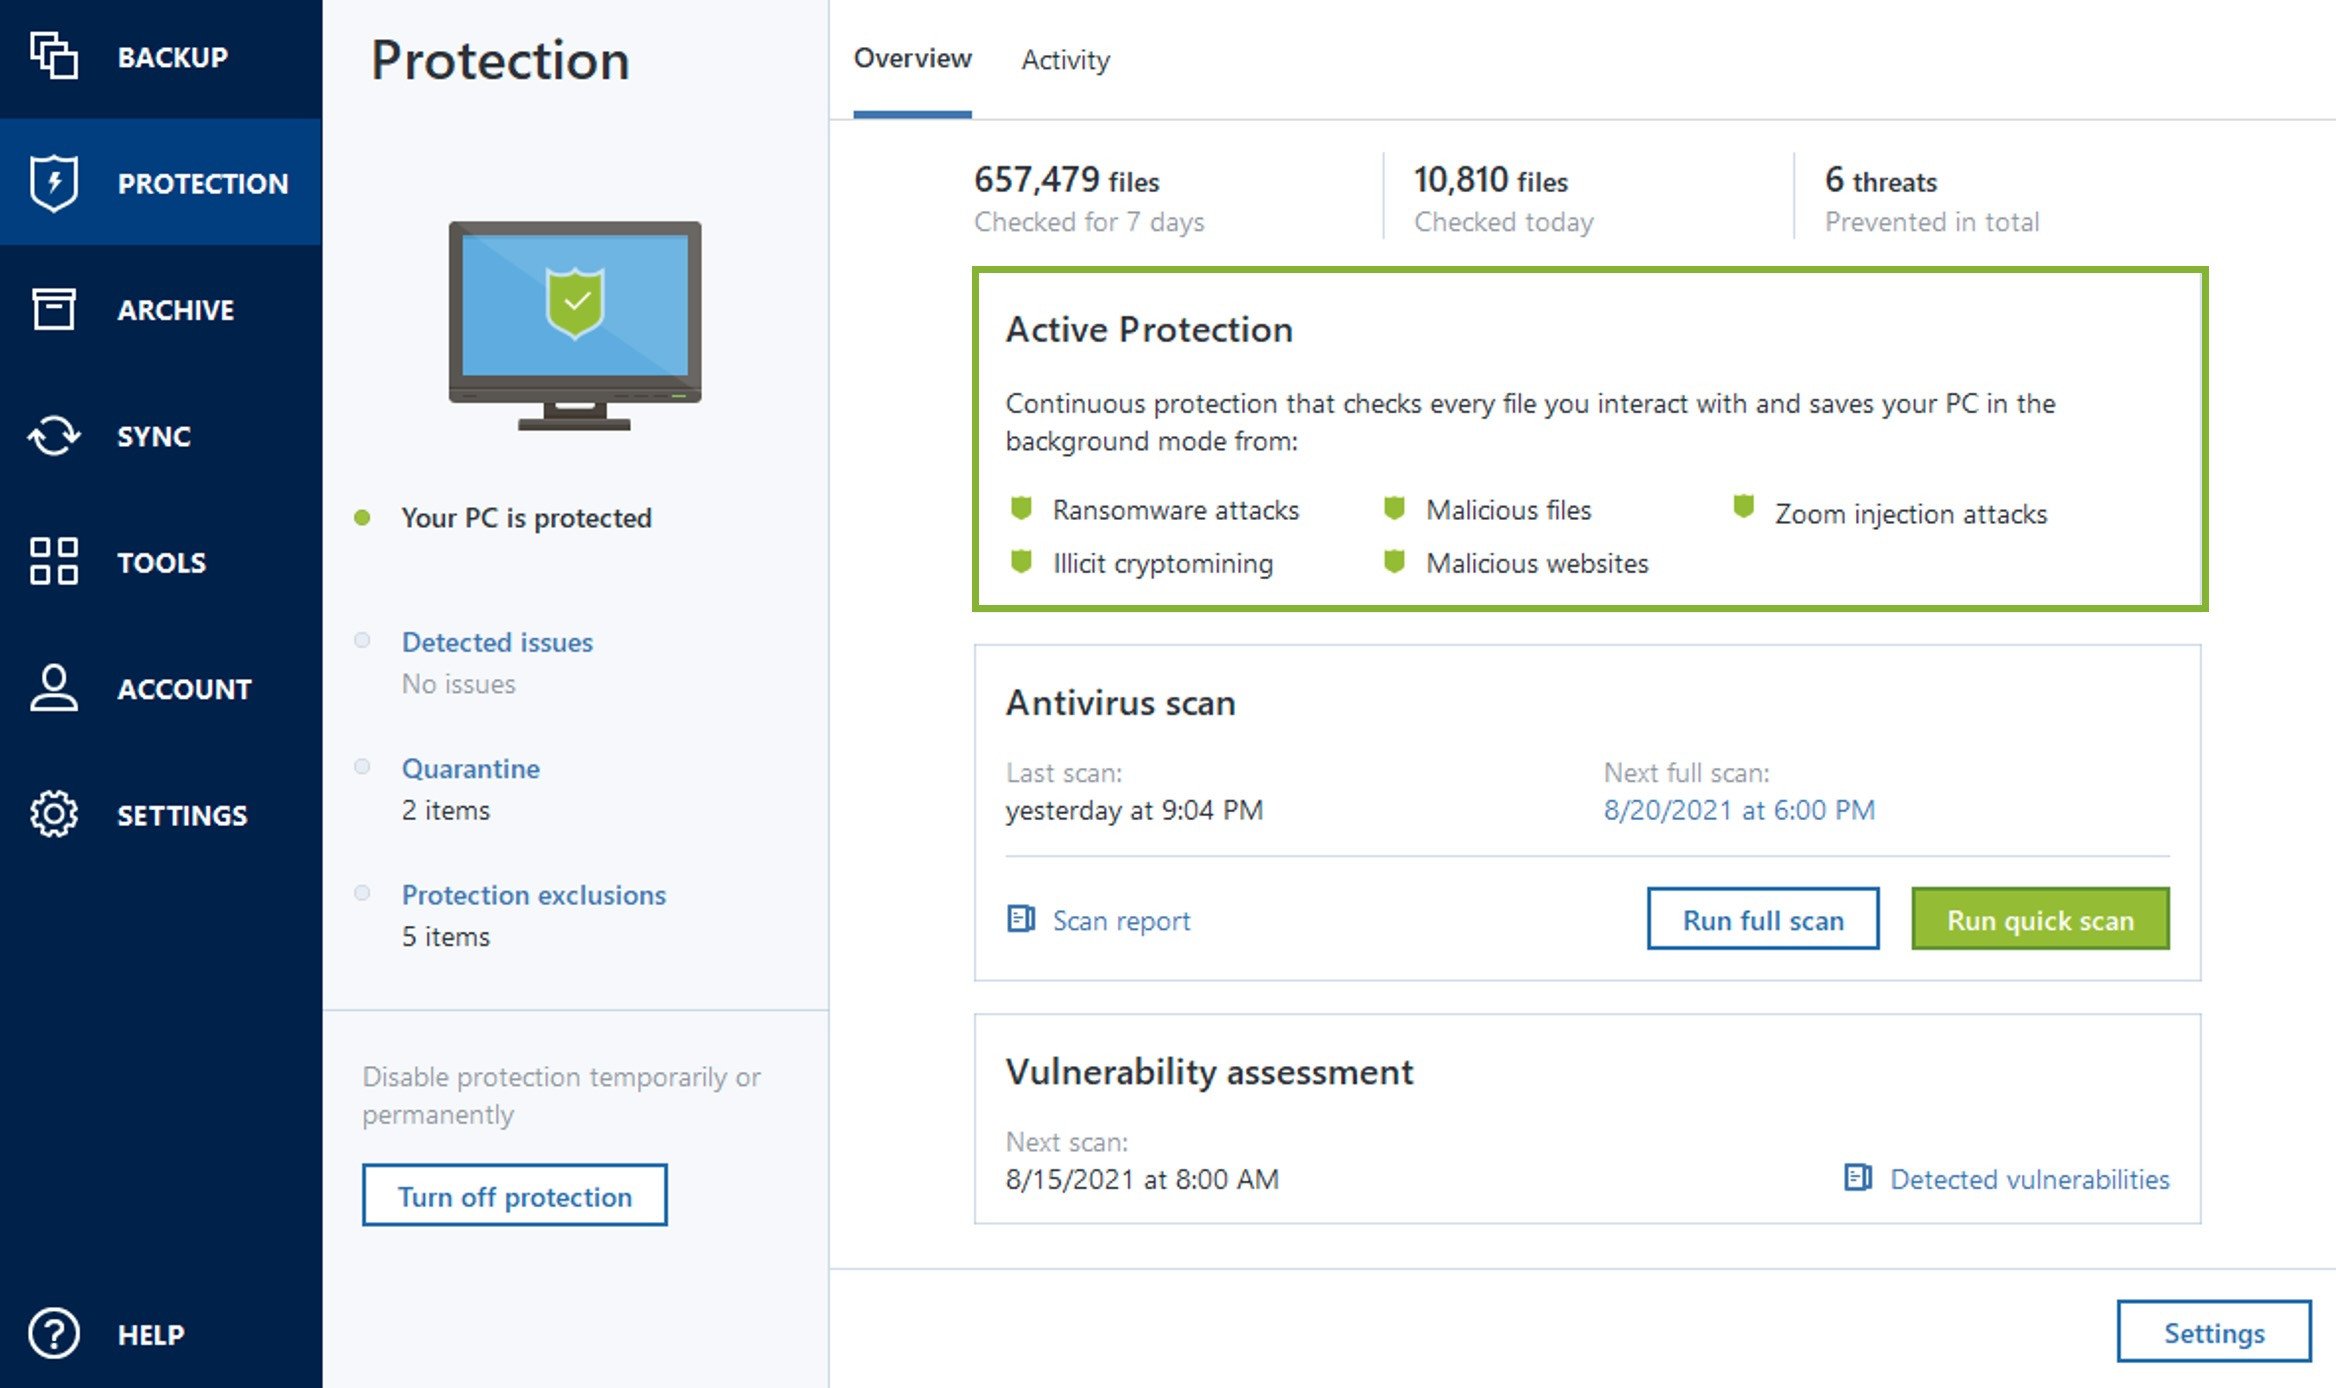
Task: Click the Run full scan button
Action: 1762,919
